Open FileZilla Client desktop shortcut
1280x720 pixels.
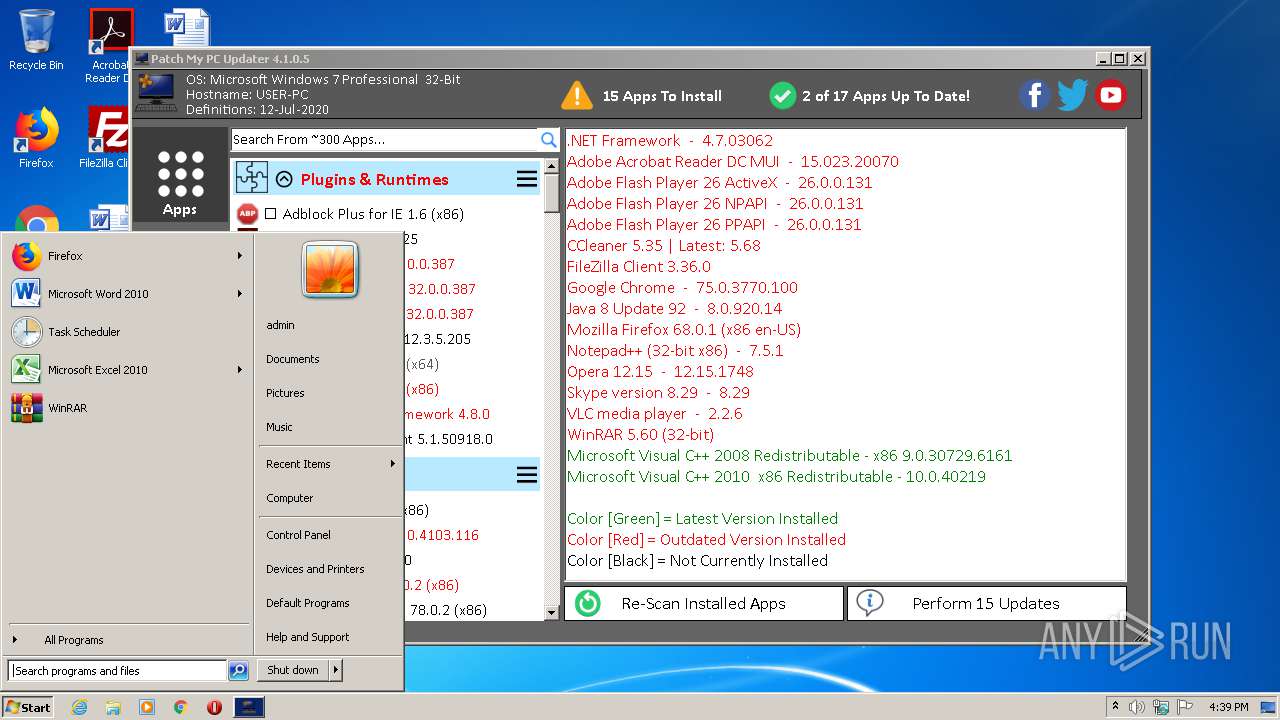(106, 138)
